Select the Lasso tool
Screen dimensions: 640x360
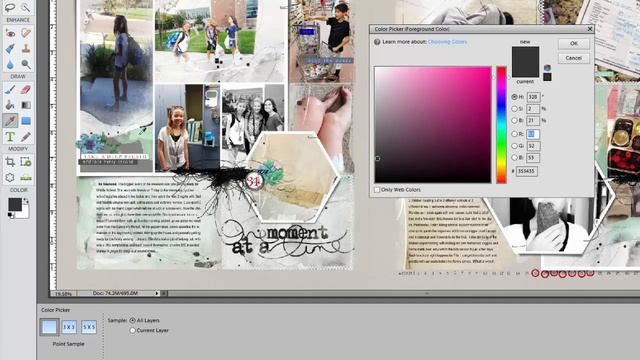tap(10, 7)
